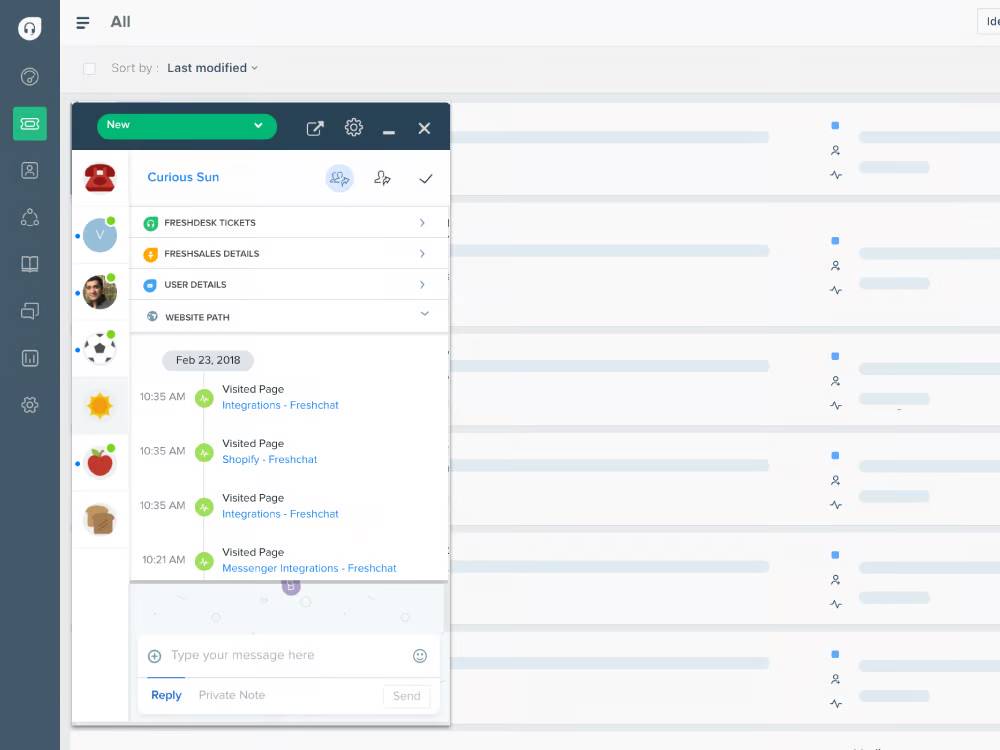
Task: Click the reassign agent icon
Action: [382, 178]
